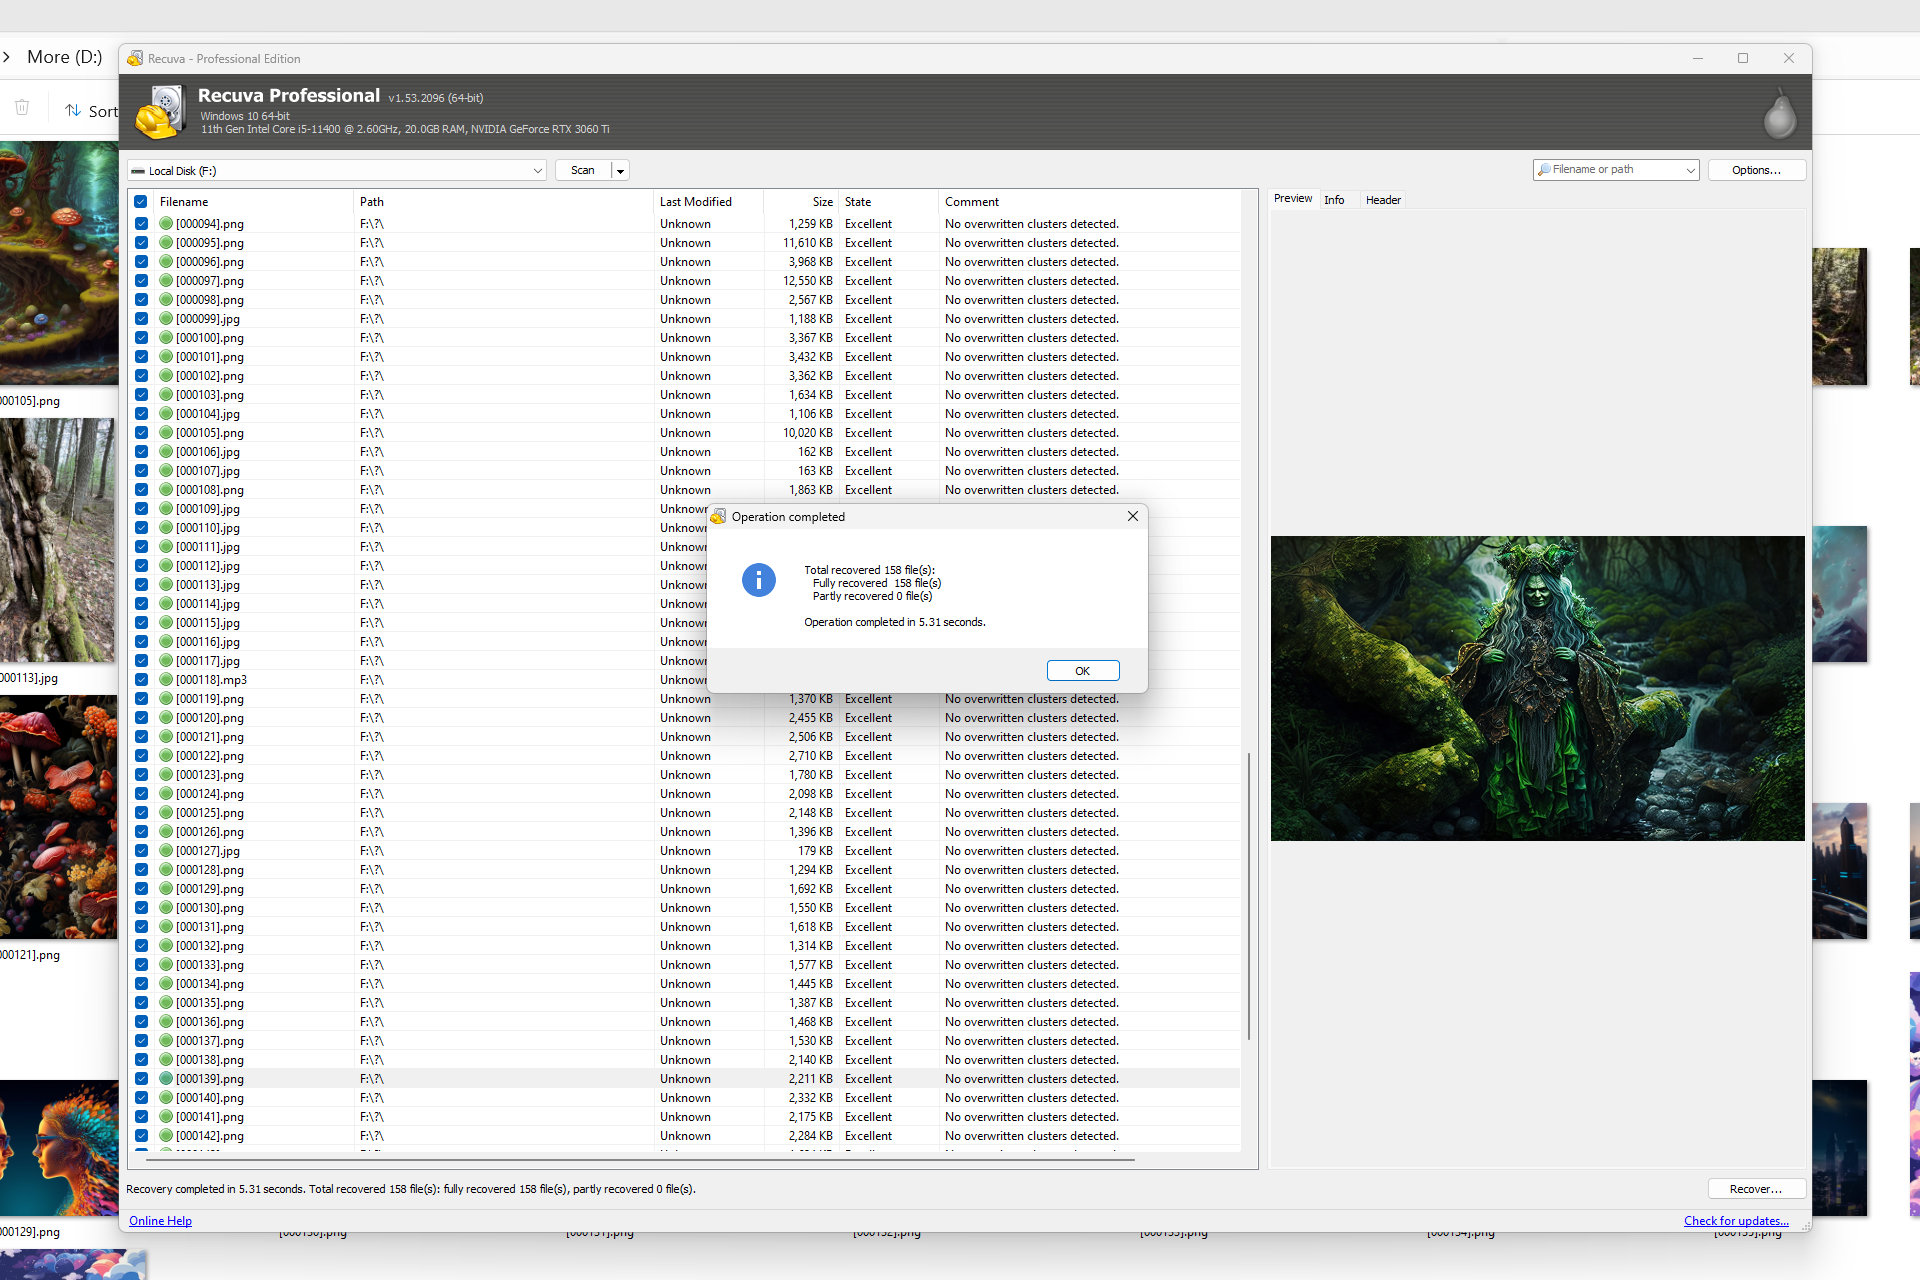Viewport: 1920px width, 1280px height.
Task: Toggle checkbox for file [000105].png
Action: [x=140, y=431]
